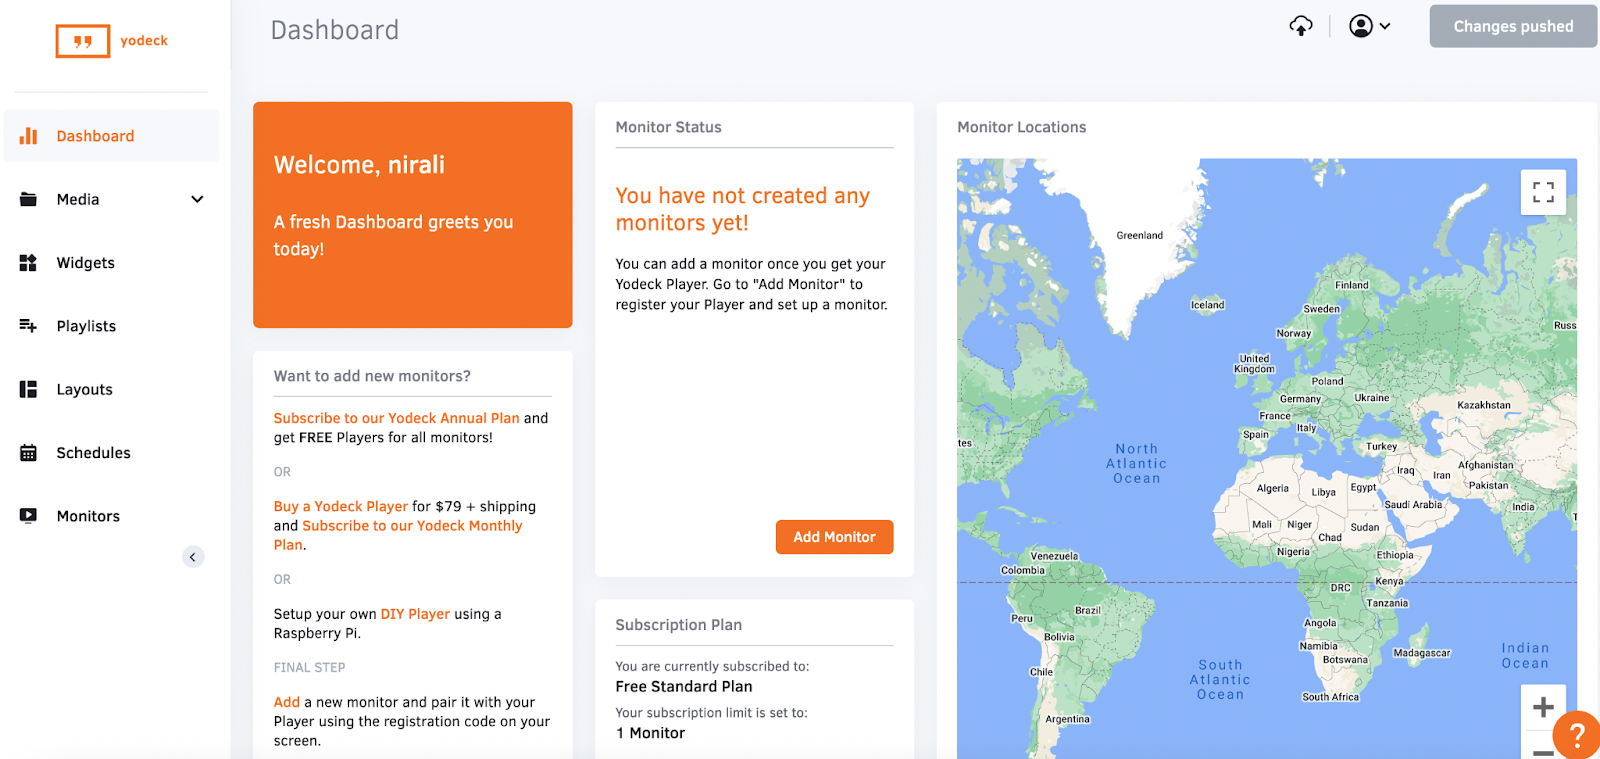Image resolution: width=1600 pixels, height=759 pixels.
Task: Click 'You have not created any monitors yet'
Action: (742, 209)
